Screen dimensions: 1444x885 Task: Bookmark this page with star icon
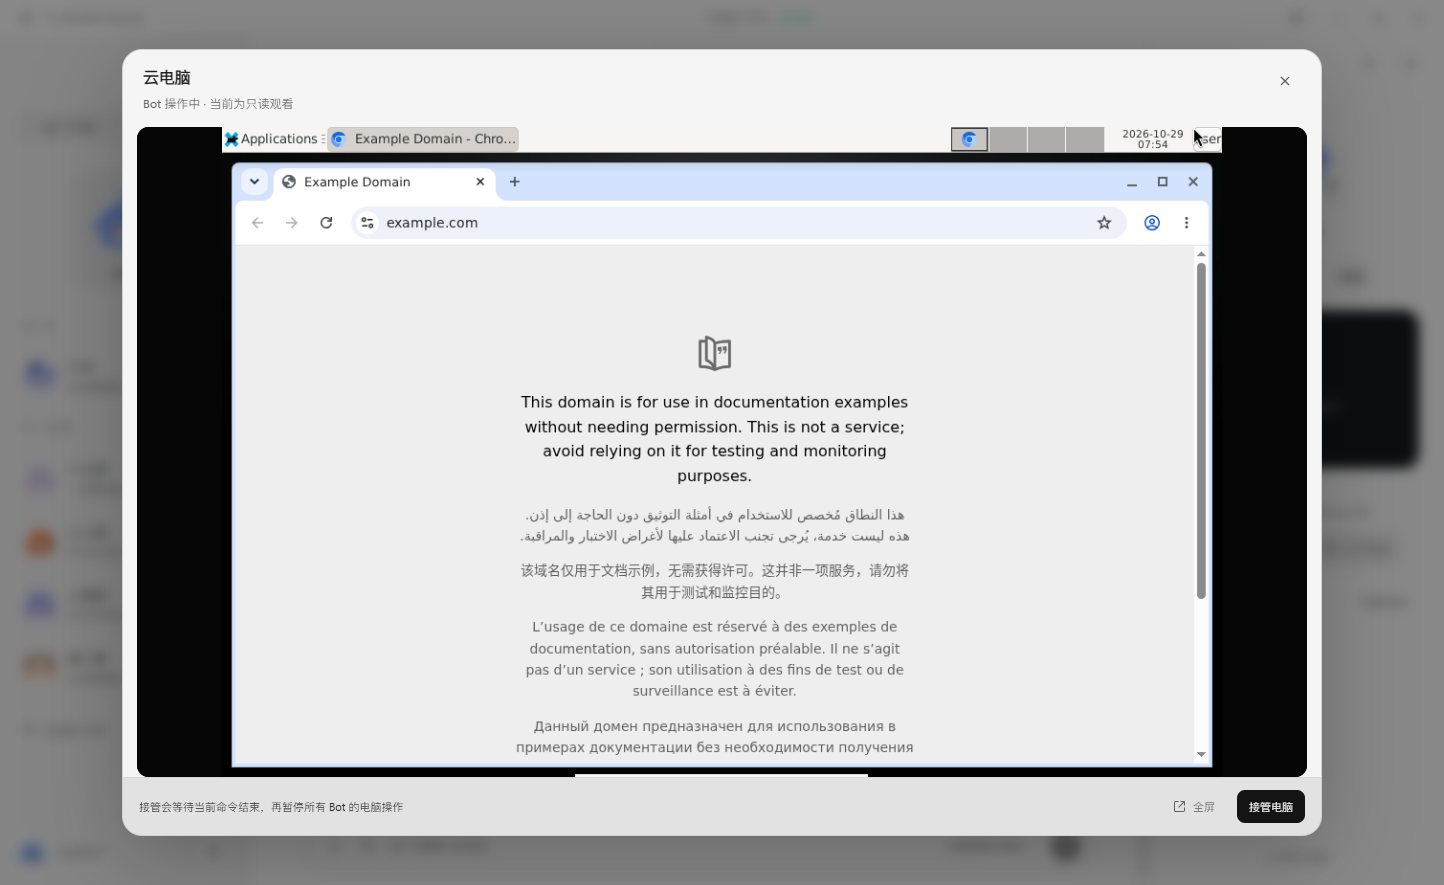pyautogui.click(x=1104, y=223)
